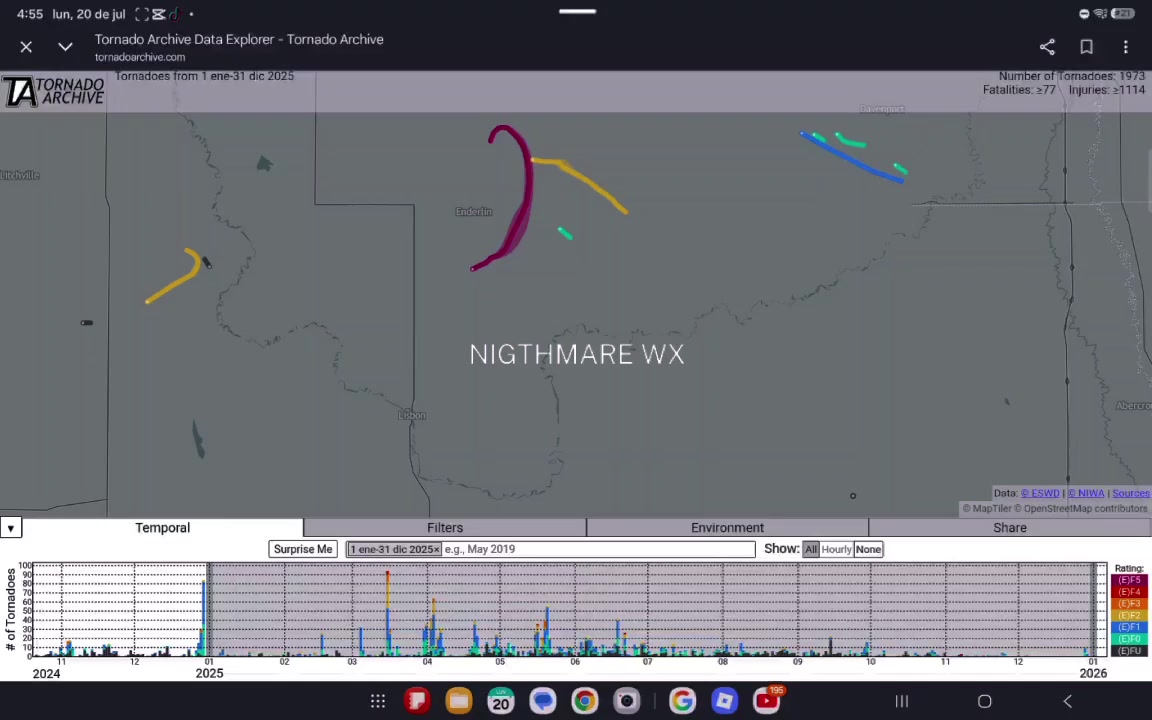Image resolution: width=1152 pixels, height=720 pixels.
Task: Expand the browser's down-chevron options
Action: point(65,47)
